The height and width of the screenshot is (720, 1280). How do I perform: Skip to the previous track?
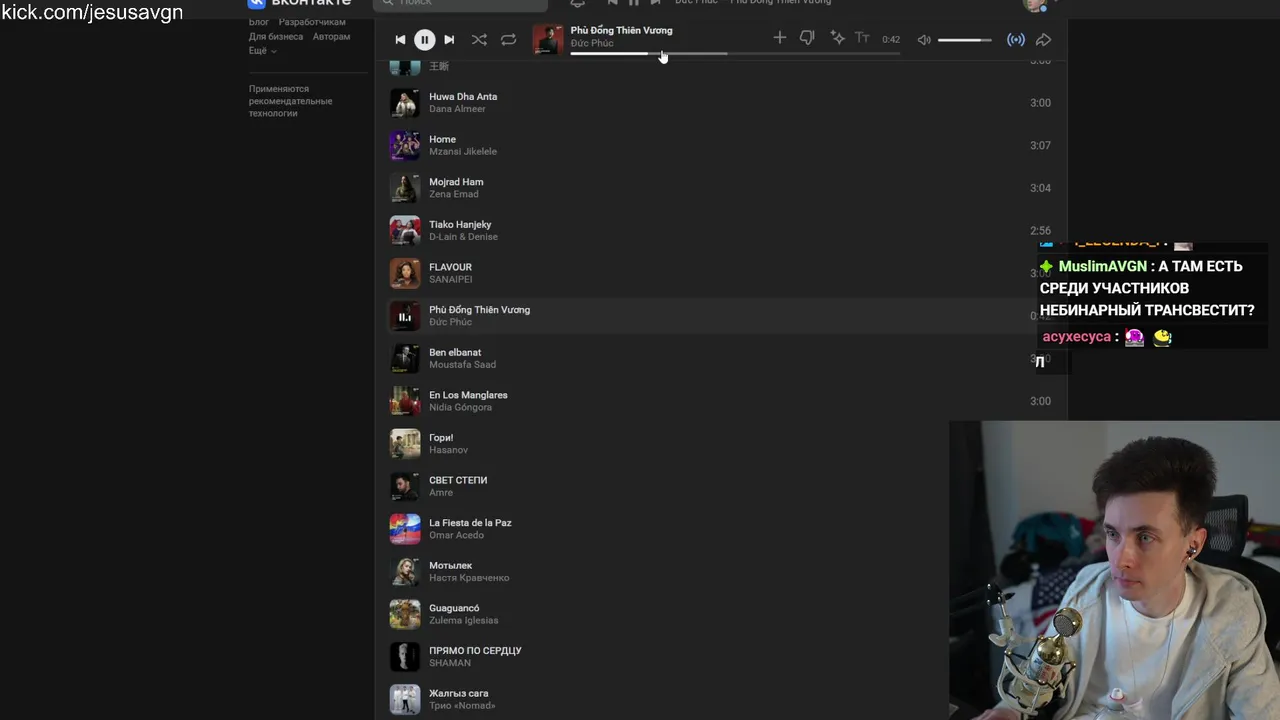[x=400, y=40]
